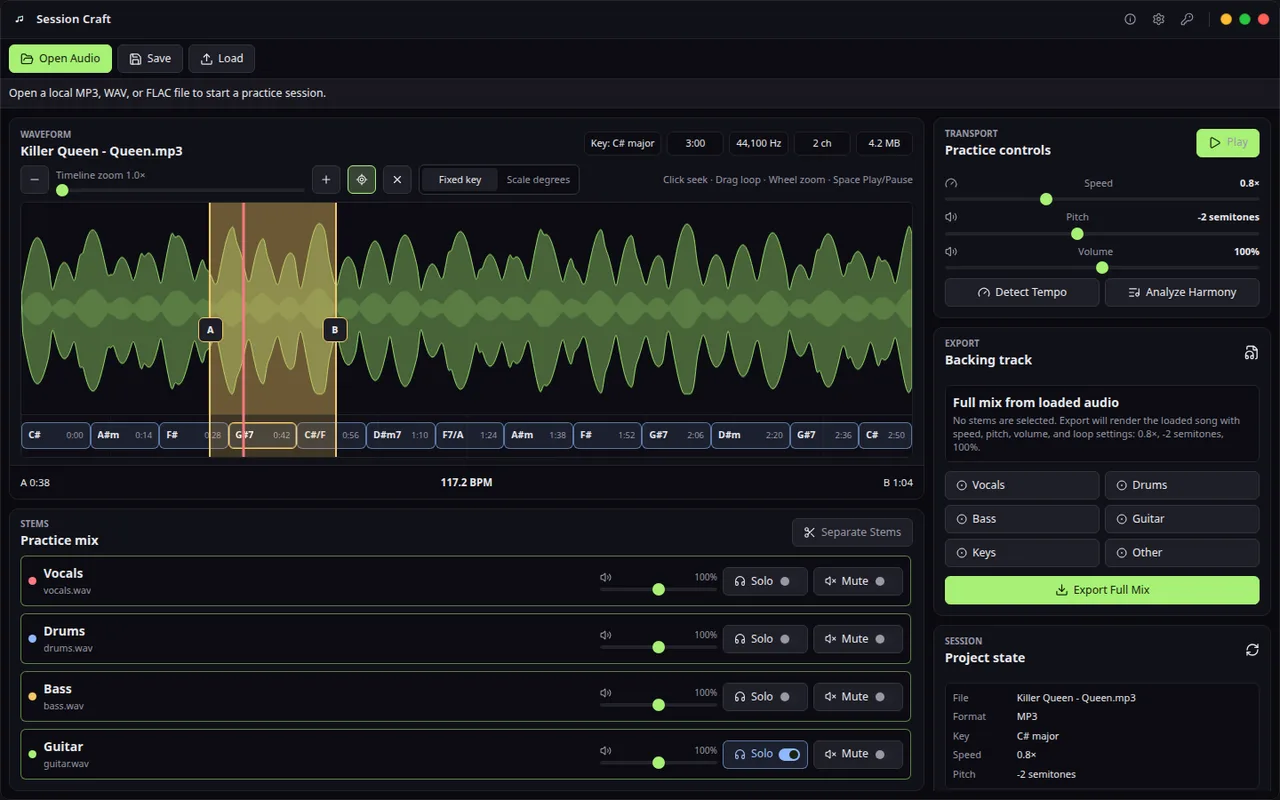Switch to Scale degrees chord display

click(538, 180)
